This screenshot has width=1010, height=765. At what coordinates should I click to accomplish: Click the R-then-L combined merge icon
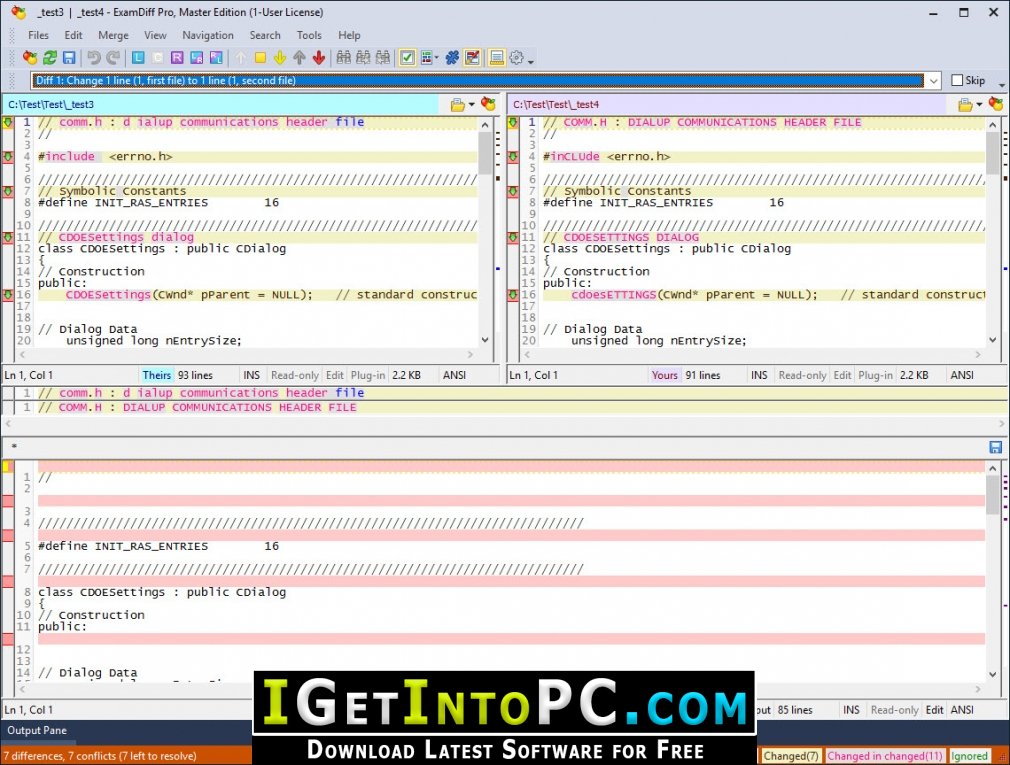[216, 58]
